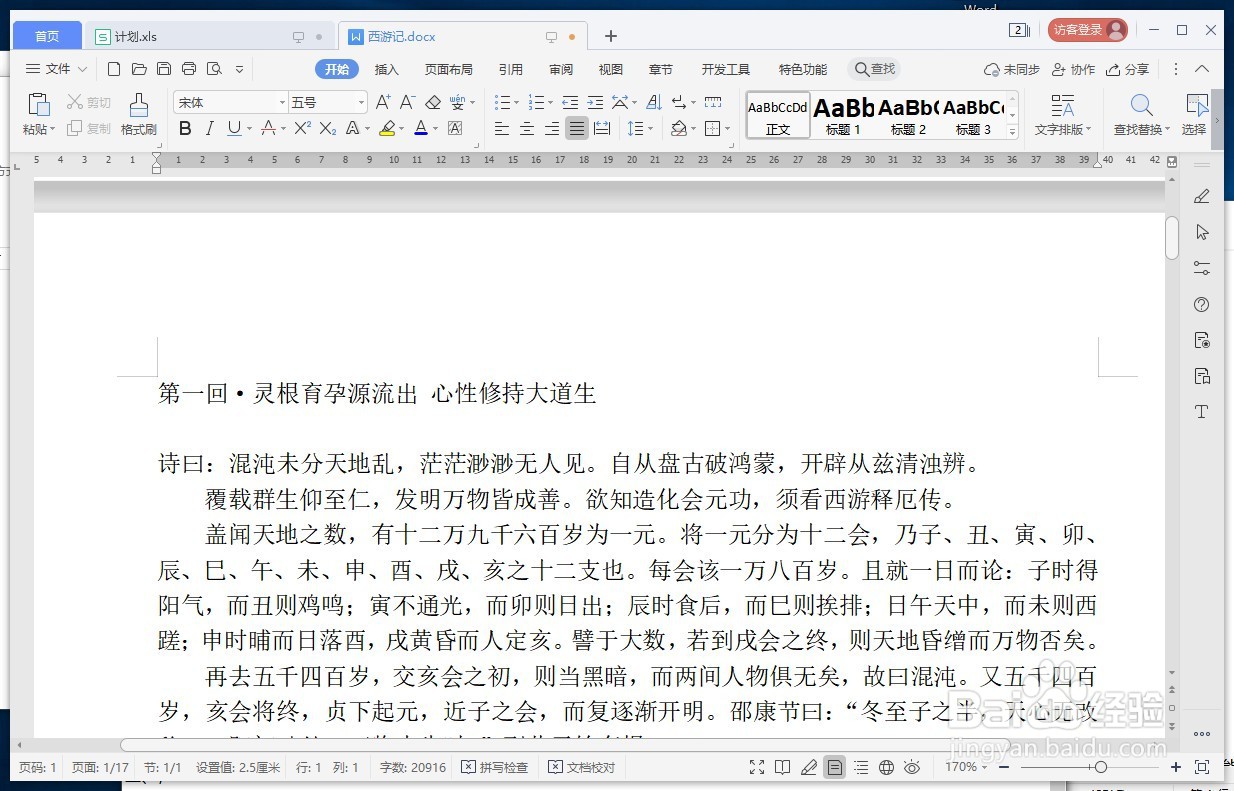Switch to full screen view from status bar
Image resolution: width=1234 pixels, height=791 pixels.
(757, 767)
